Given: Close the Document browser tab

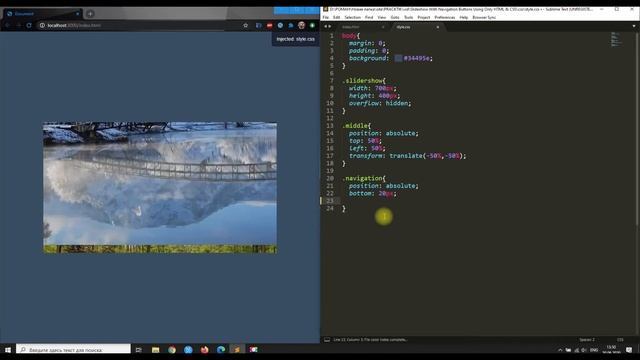Looking at the screenshot, I should [x=78, y=14].
